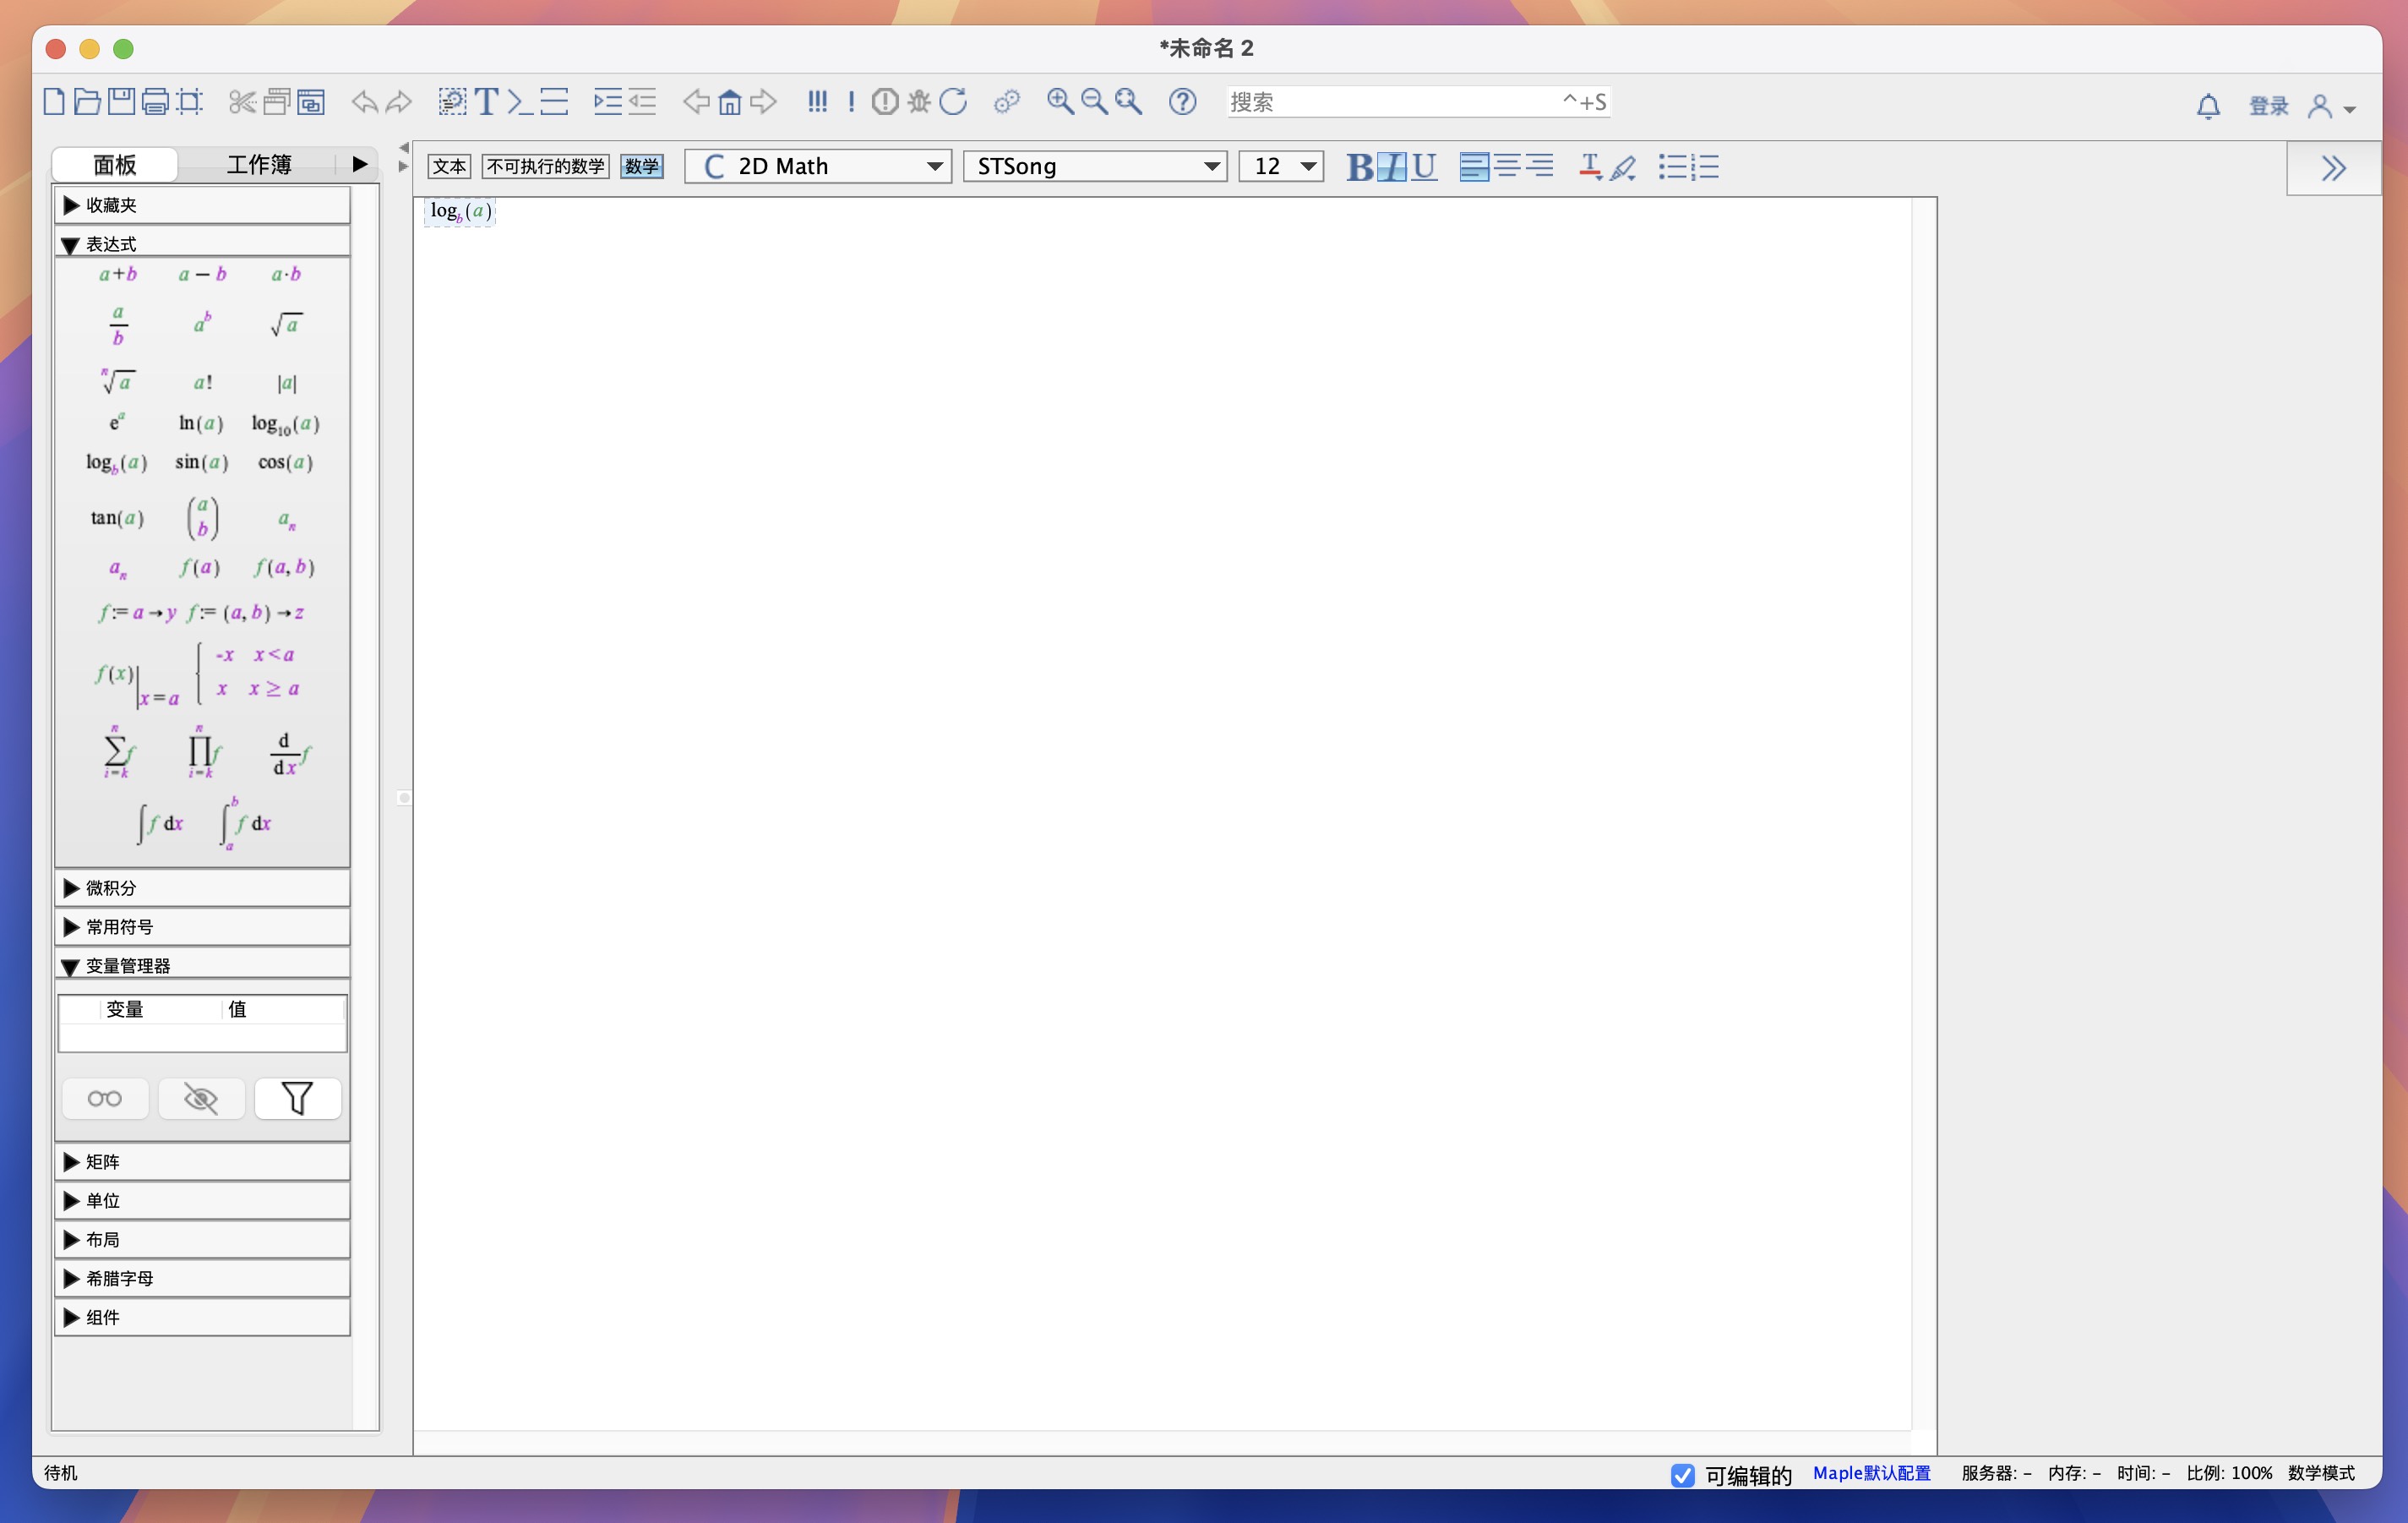Open the Maple默认配置 link
The width and height of the screenshot is (2408, 1523).
pos(1871,1473)
